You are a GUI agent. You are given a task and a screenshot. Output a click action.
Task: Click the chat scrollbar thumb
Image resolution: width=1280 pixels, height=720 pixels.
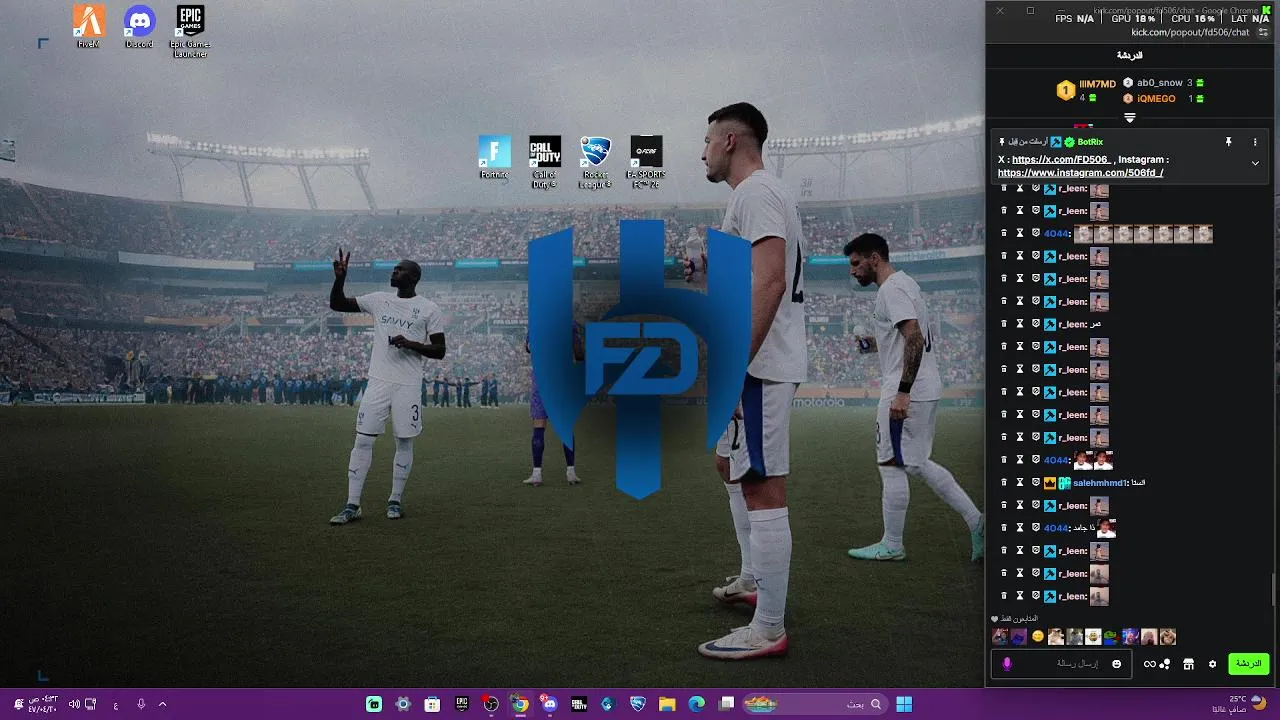[1274, 590]
